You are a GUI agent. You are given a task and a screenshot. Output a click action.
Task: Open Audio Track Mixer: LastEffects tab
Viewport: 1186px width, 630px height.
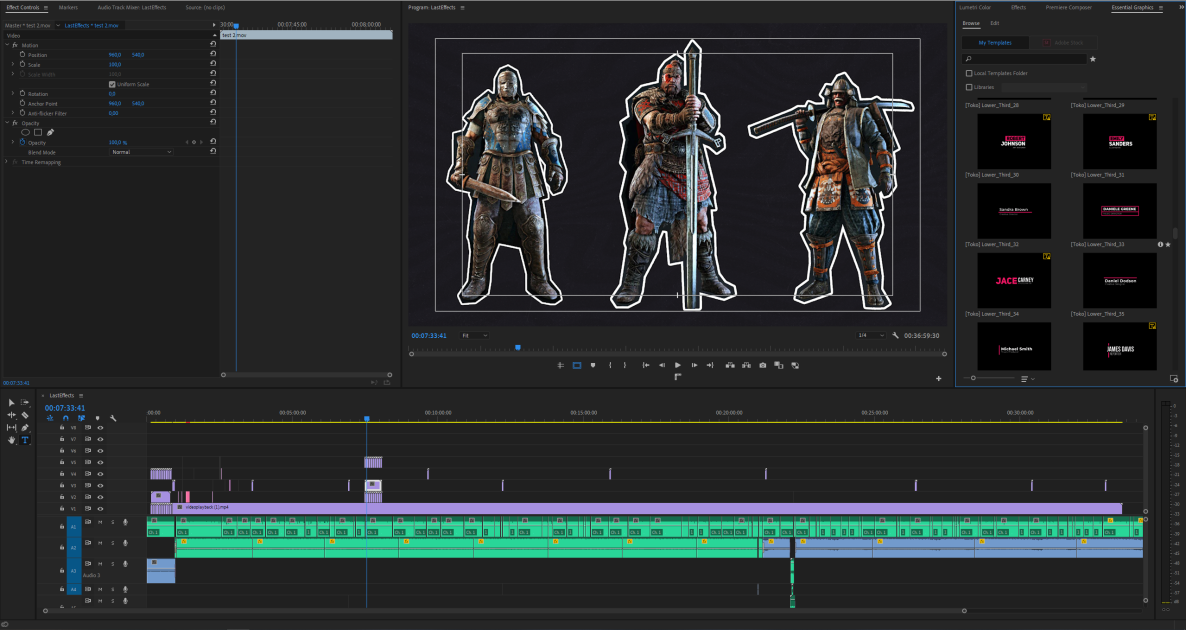coord(132,8)
